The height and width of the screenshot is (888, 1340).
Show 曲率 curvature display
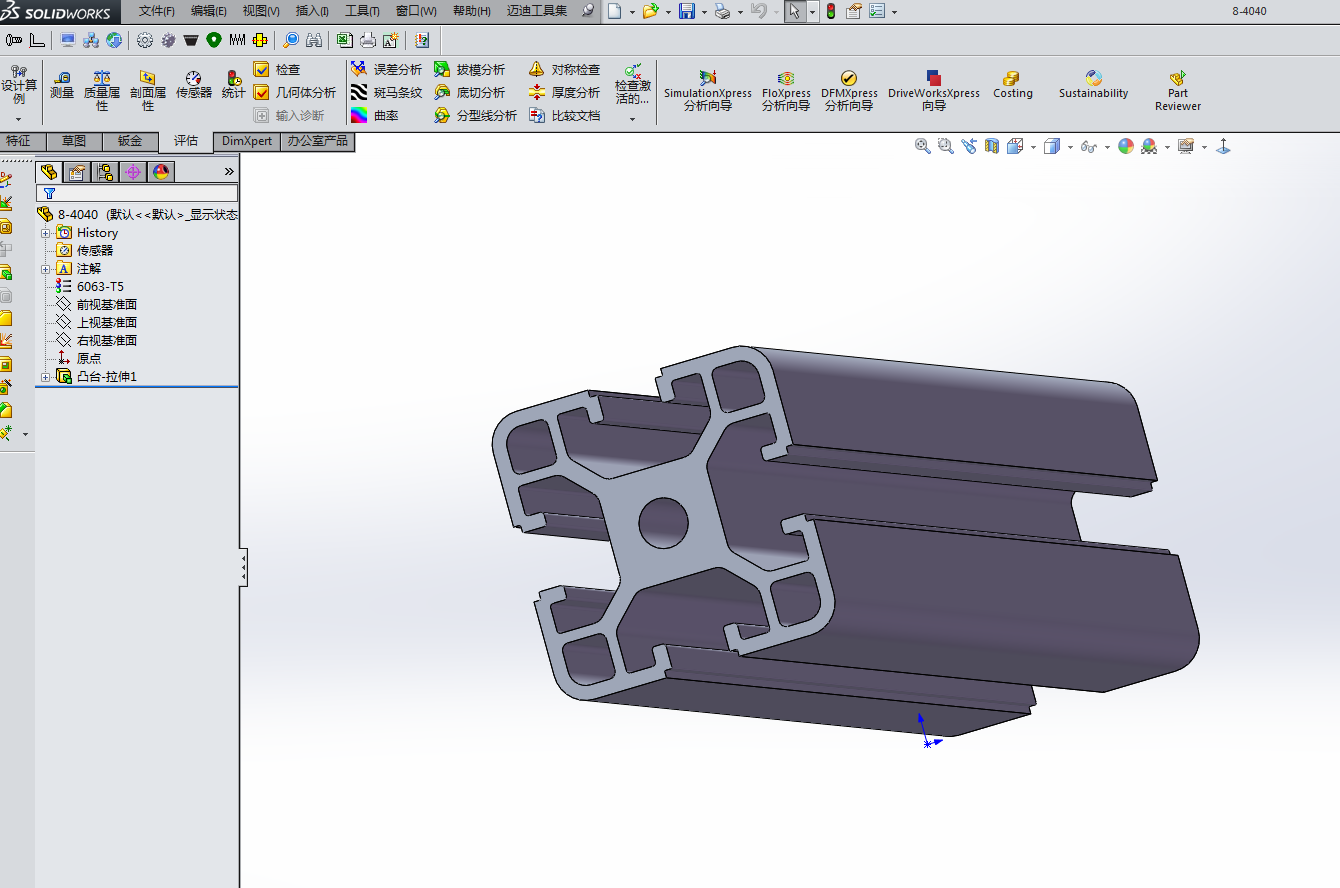coord(375,115)
